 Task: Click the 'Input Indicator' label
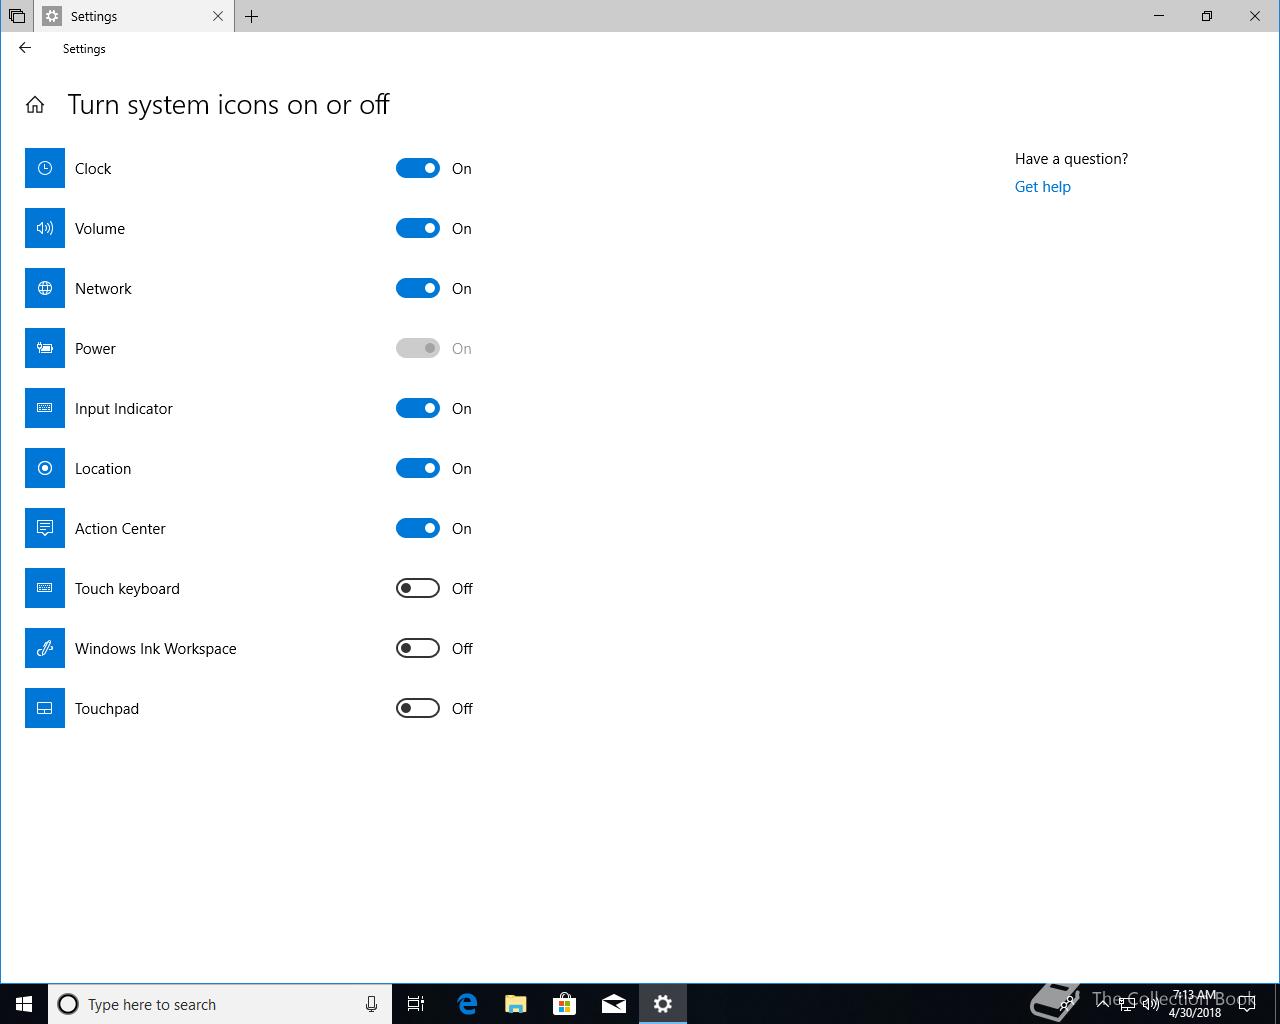point(124,408)
